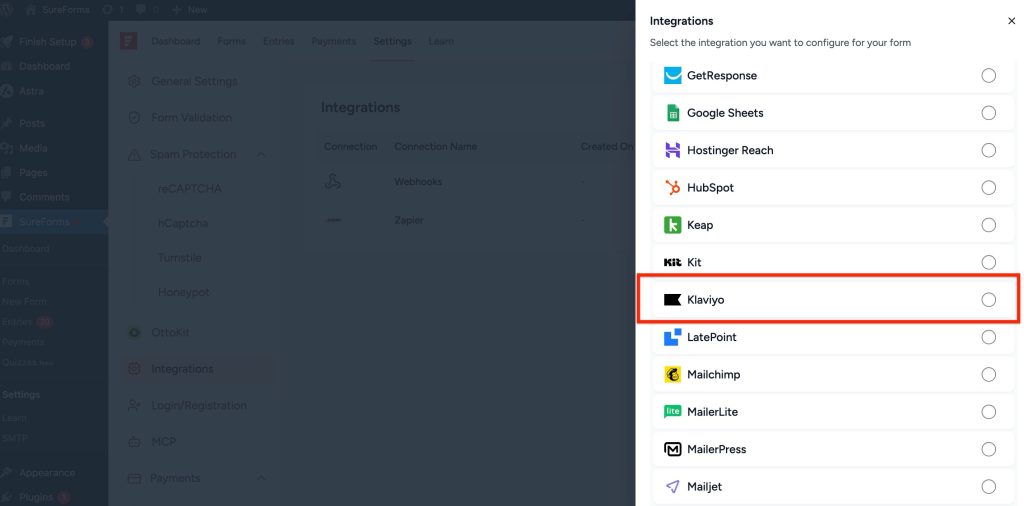The height and width of the screenshot is (506, 1024).
Task: Click the Spam Protection warning icon
Action: [x=135, y=155]
